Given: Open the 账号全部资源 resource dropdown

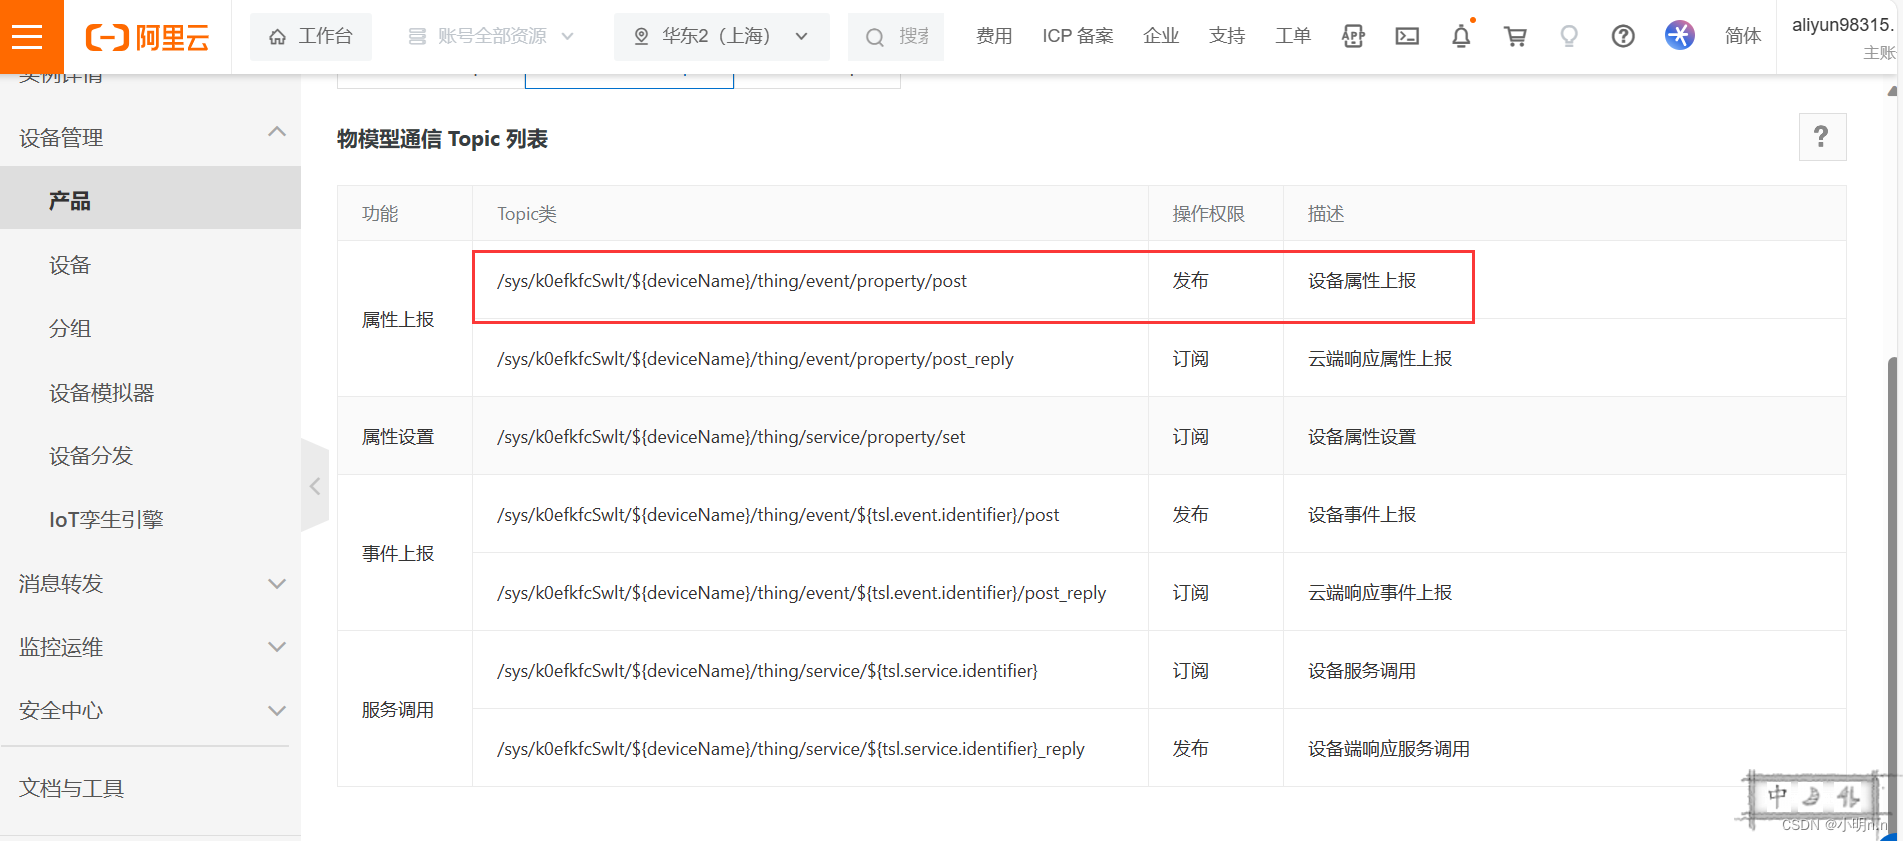Looking at the screenshot, I should click(491, 37).
